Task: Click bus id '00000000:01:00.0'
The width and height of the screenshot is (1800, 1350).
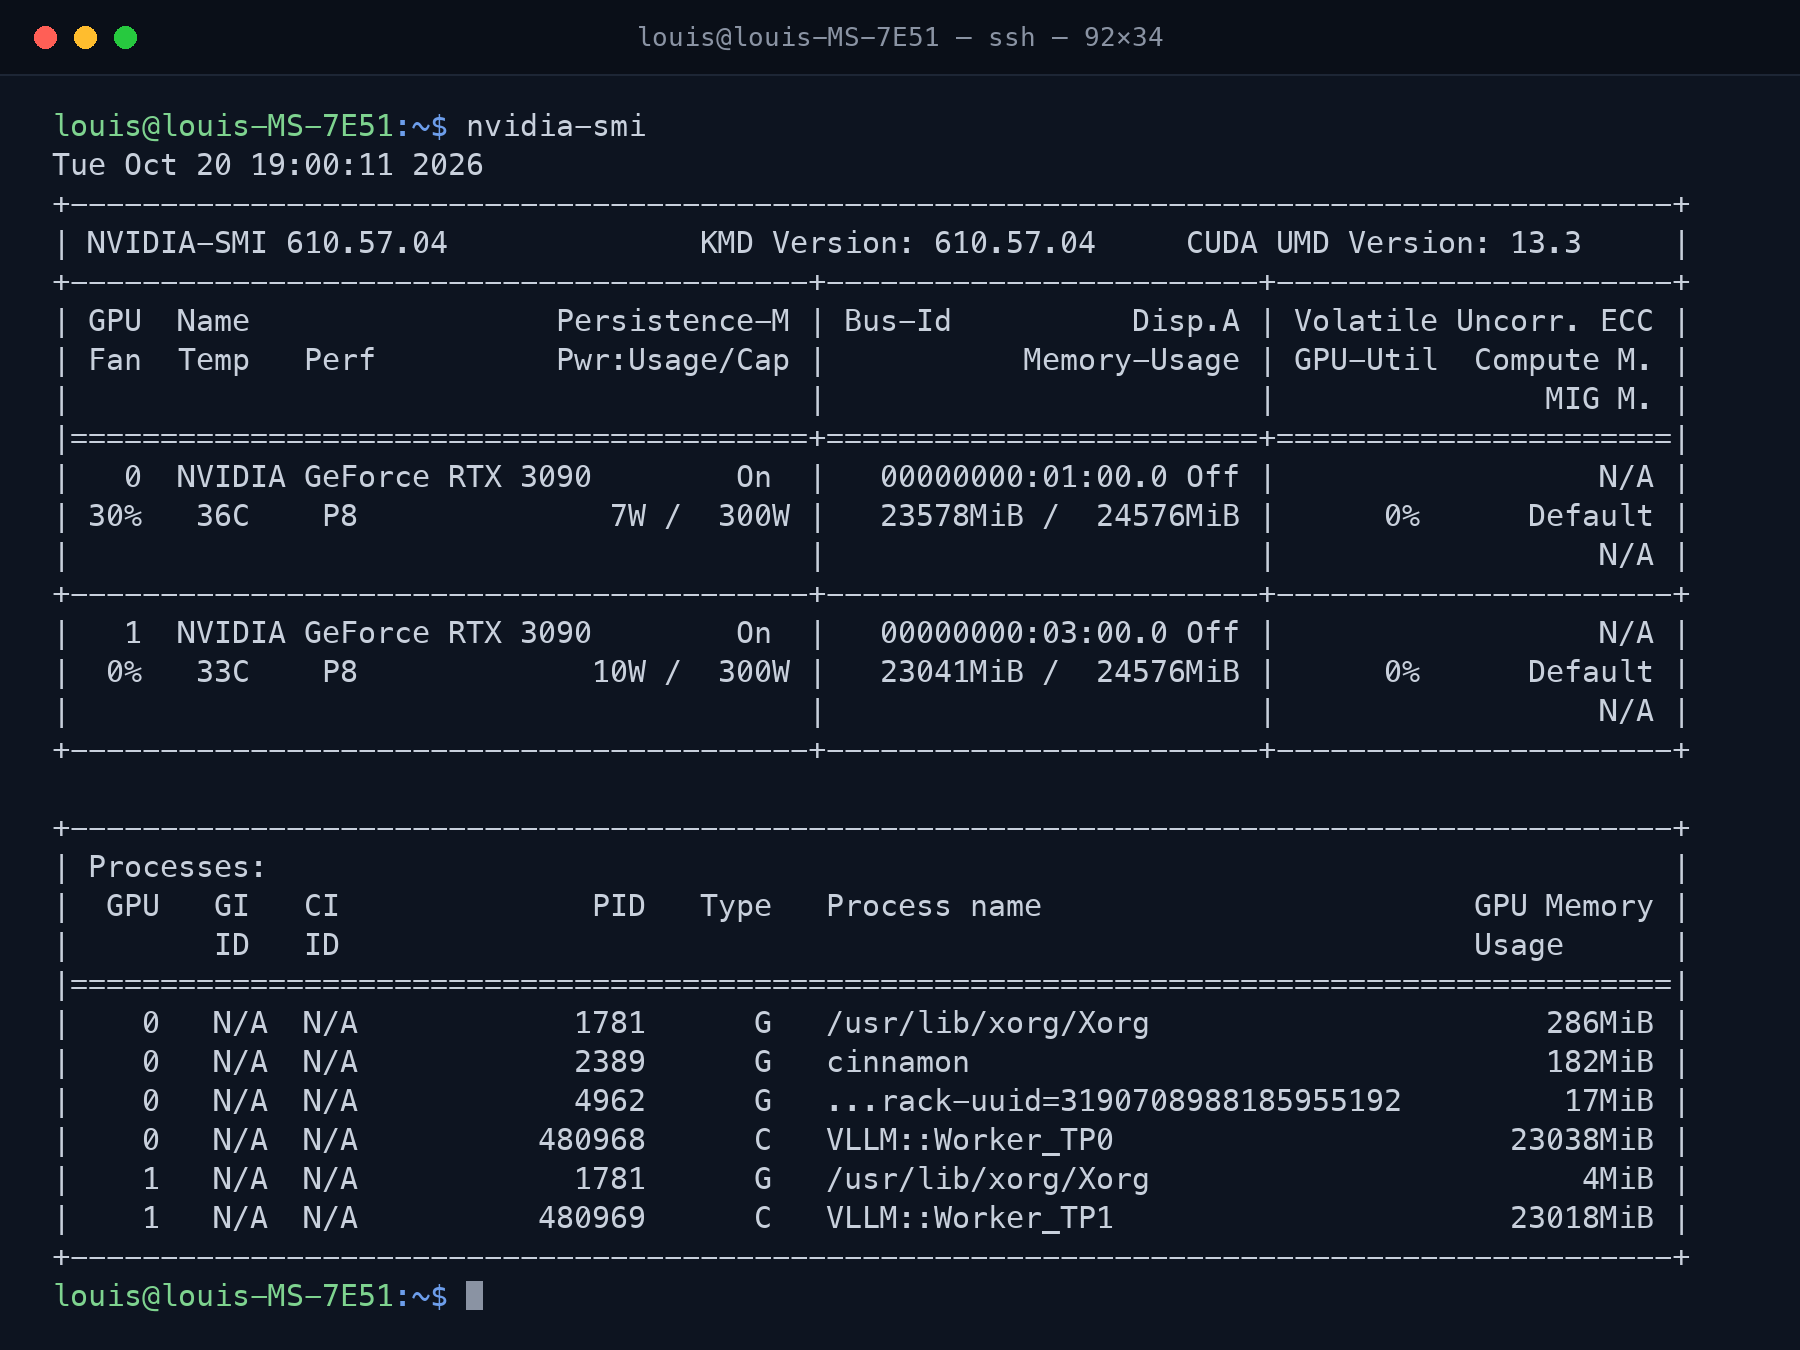Action: tap(1024, 477)
